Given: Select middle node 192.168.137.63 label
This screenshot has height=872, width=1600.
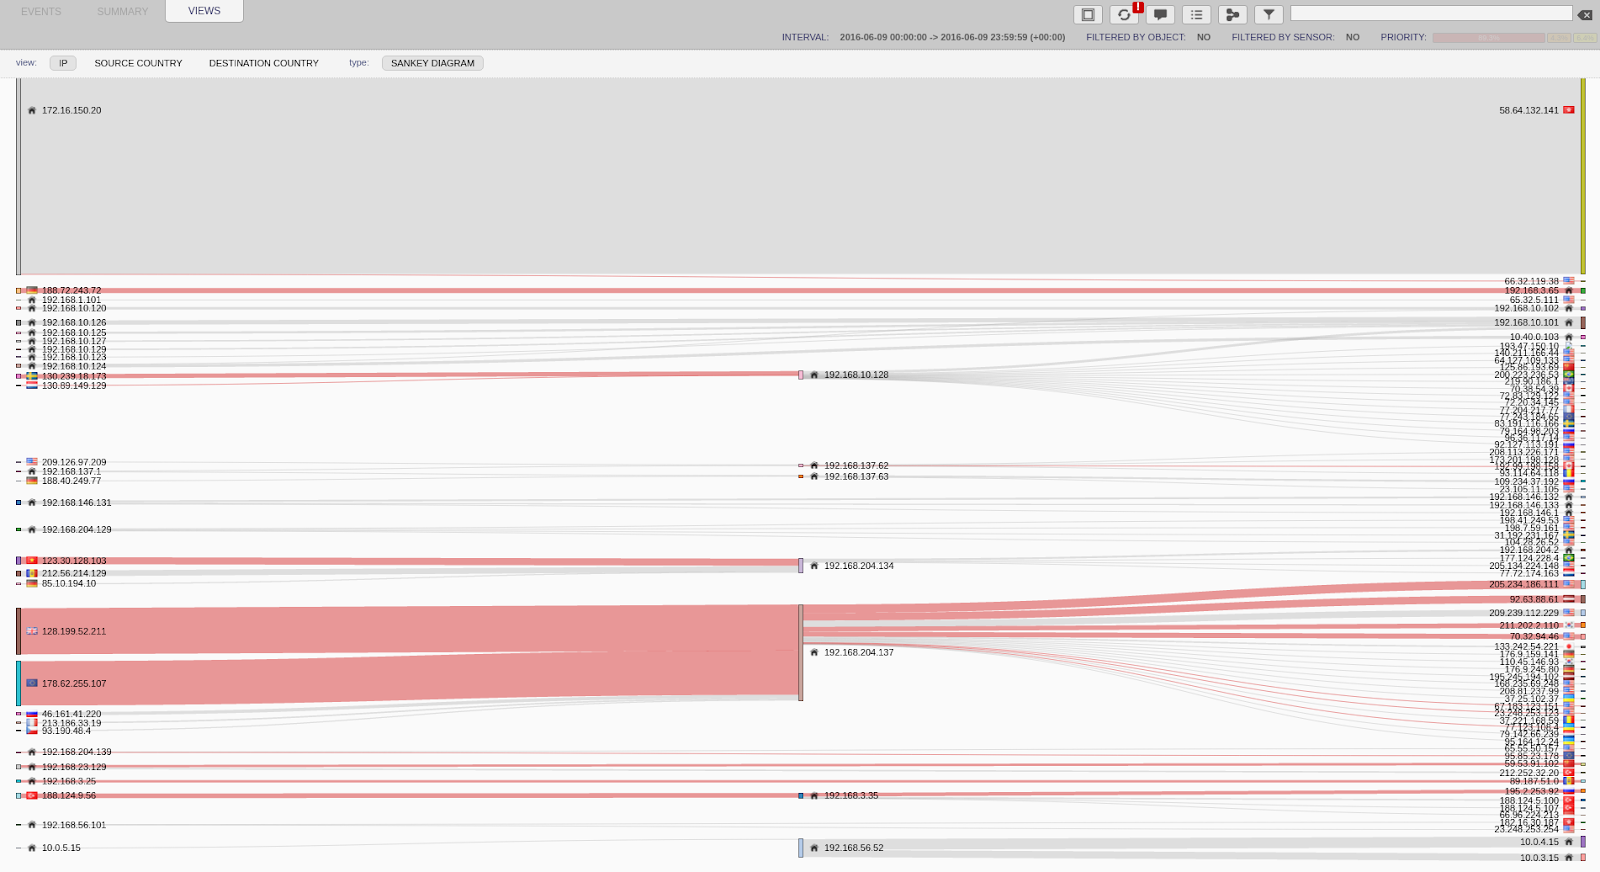Looking at the screenshot, I should pos(856,477).
